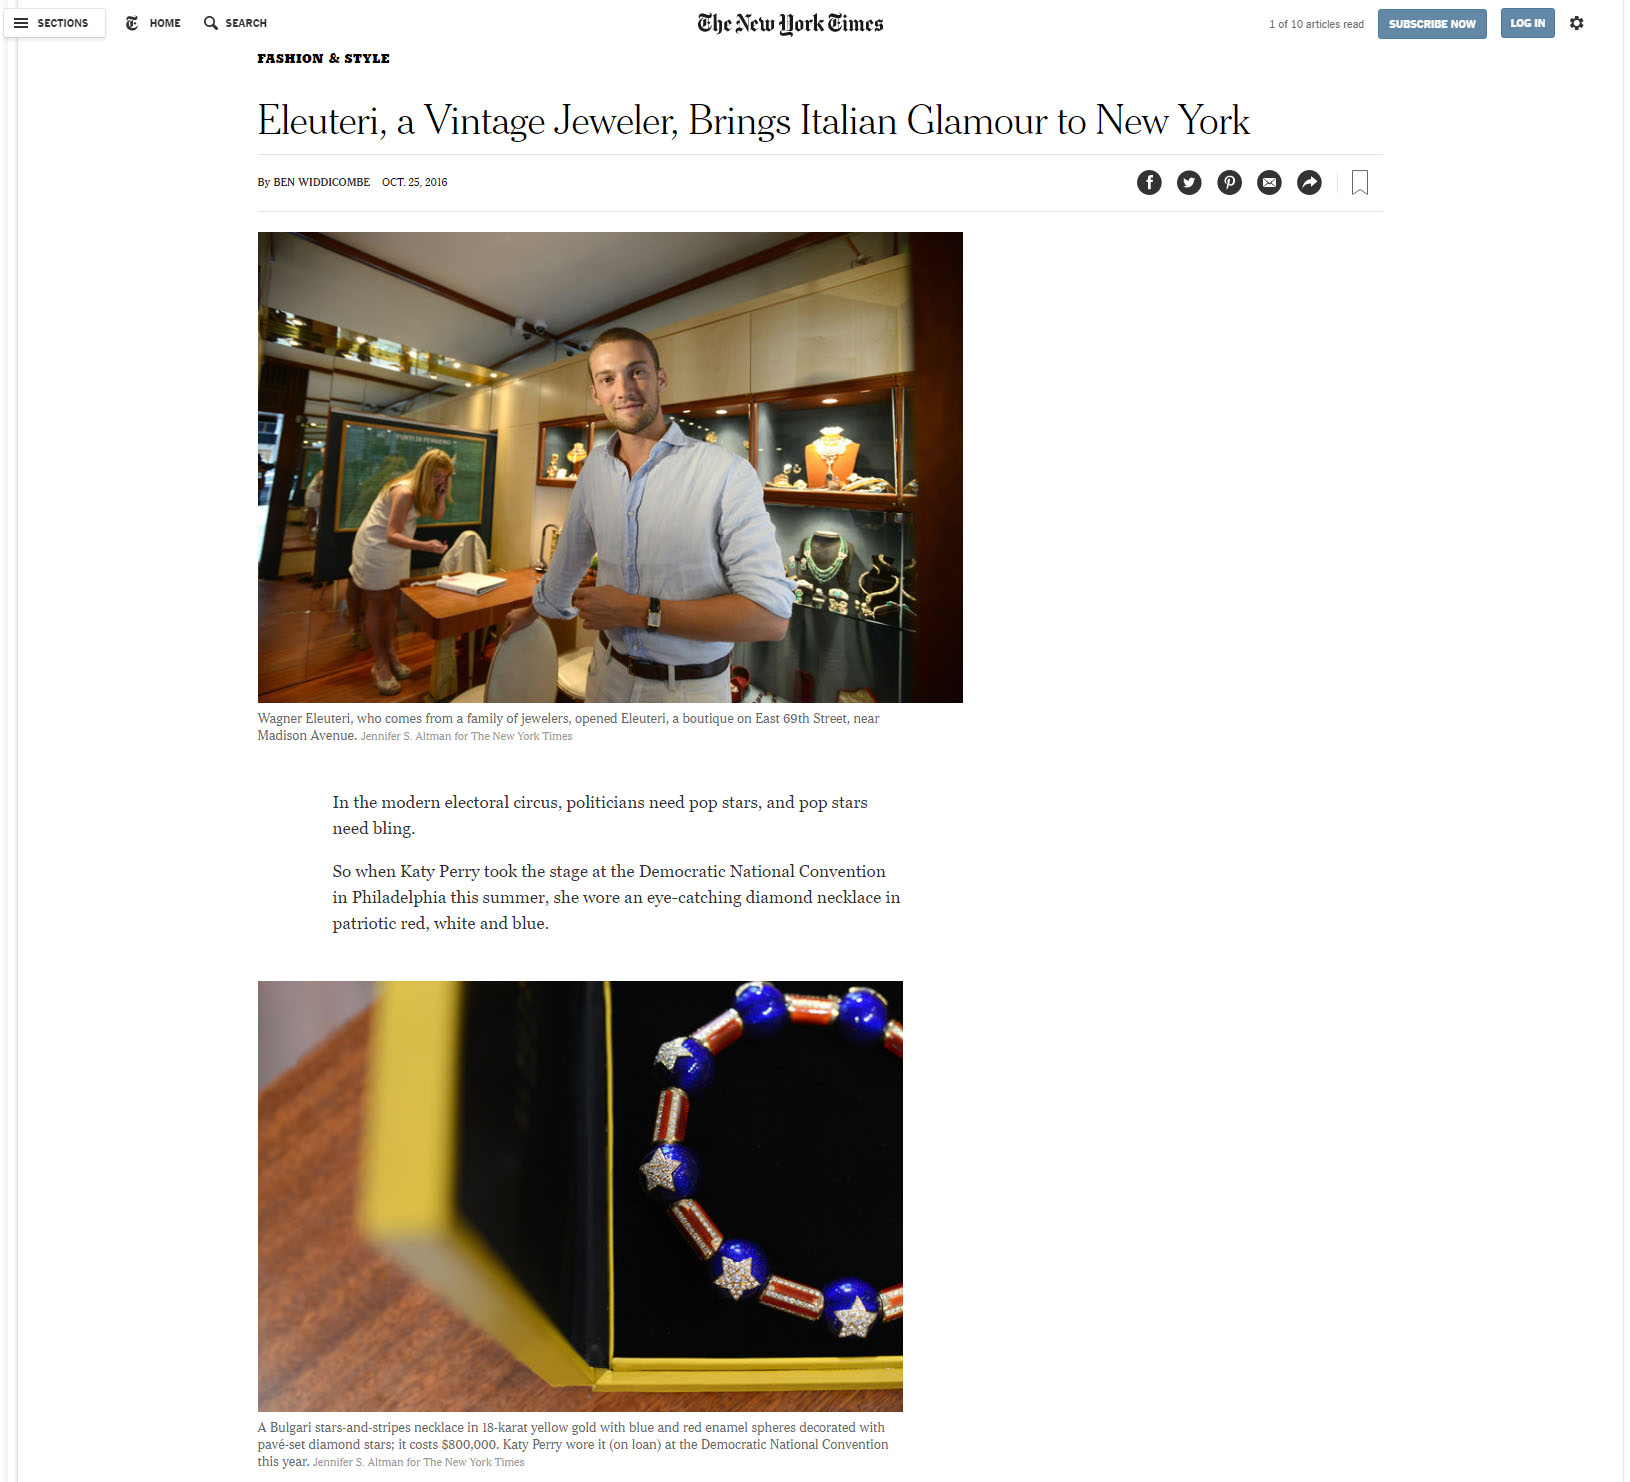Save article with bookmark icon
This screenshot has height=1482, width=1630.
point(1360,182)
